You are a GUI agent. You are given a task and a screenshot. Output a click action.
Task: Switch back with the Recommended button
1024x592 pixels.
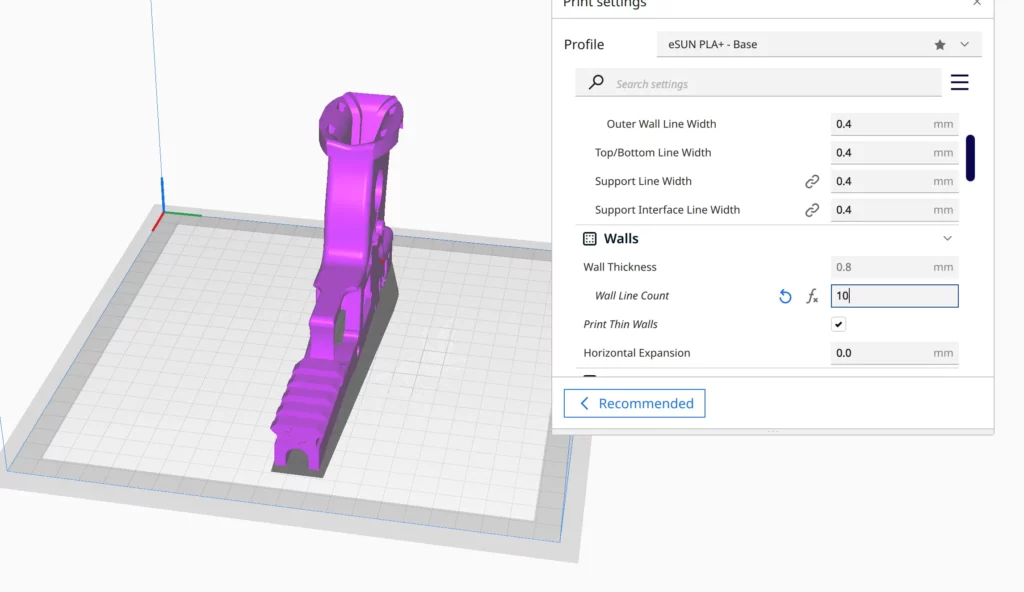634,403
